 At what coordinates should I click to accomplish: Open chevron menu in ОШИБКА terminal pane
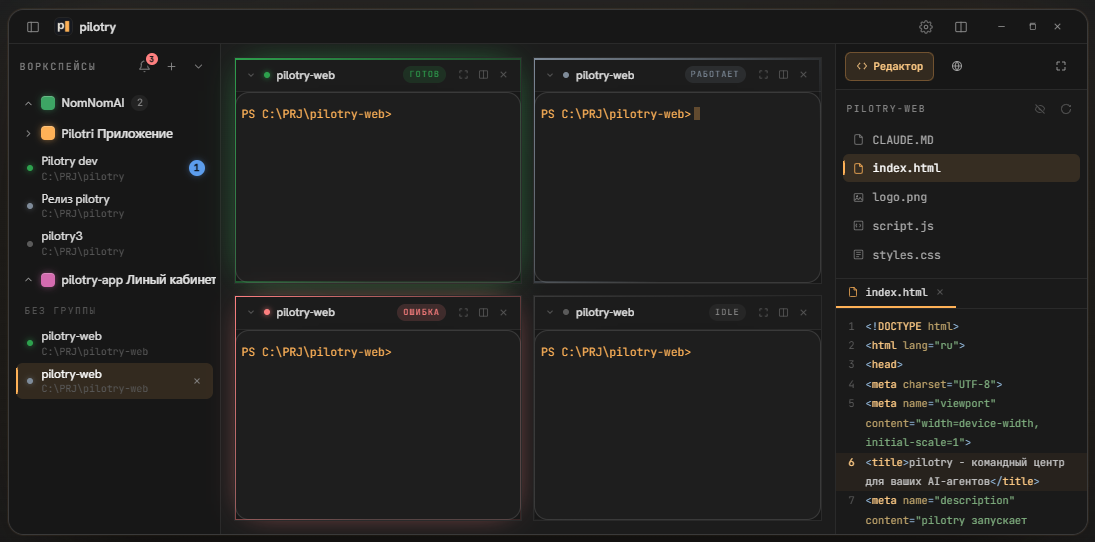(251, 312)
